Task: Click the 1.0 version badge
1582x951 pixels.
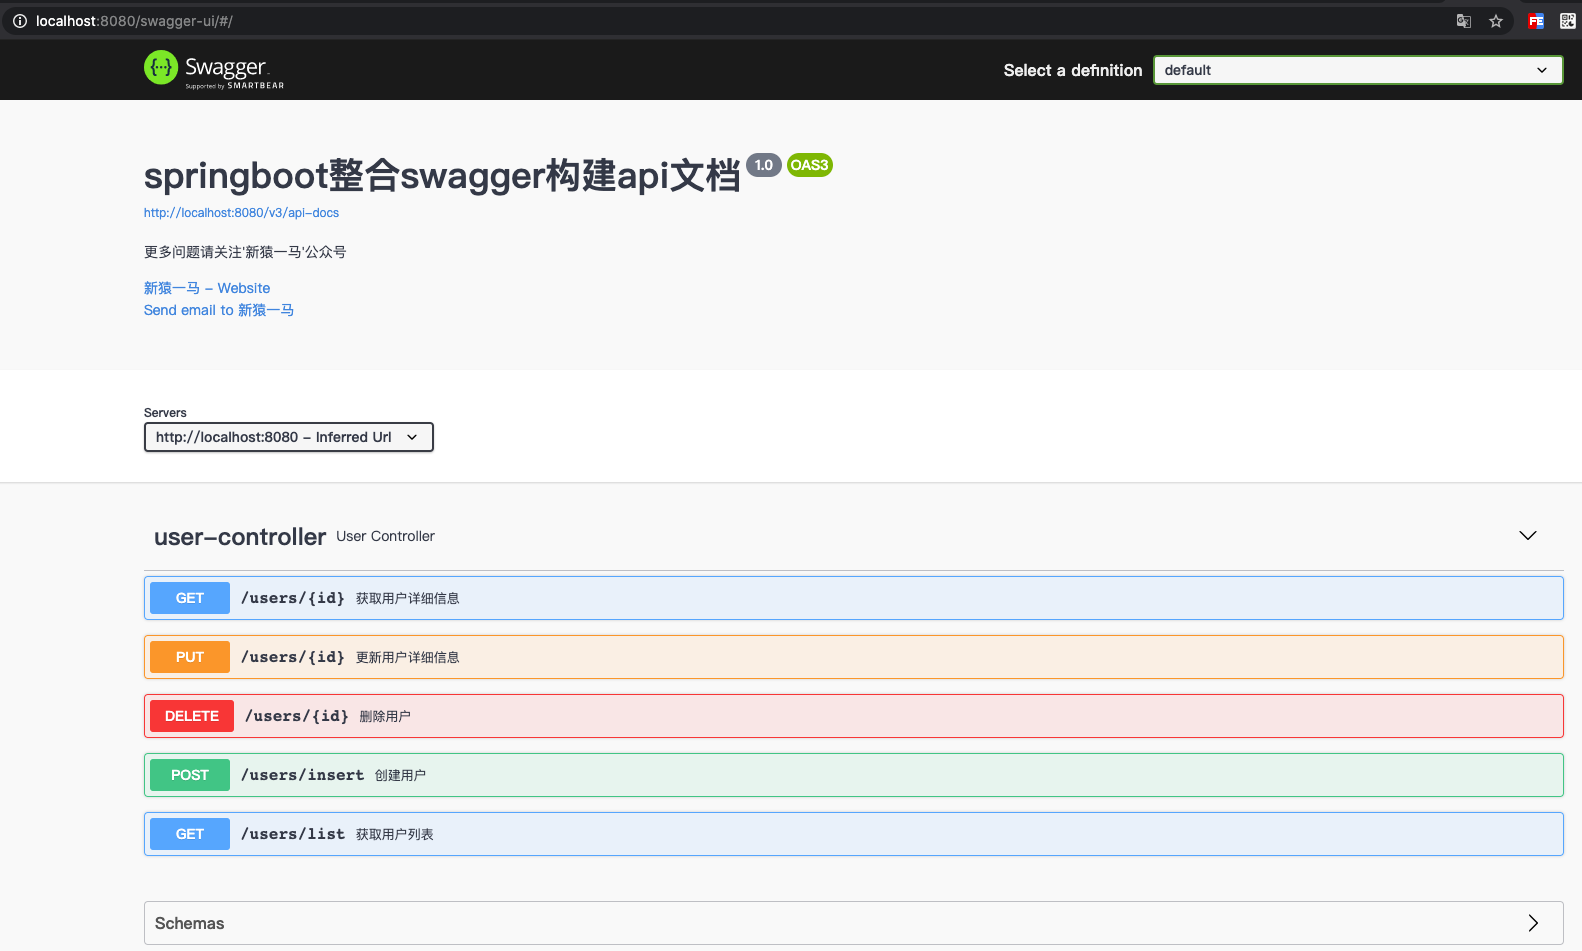Action: coord(764,165)
